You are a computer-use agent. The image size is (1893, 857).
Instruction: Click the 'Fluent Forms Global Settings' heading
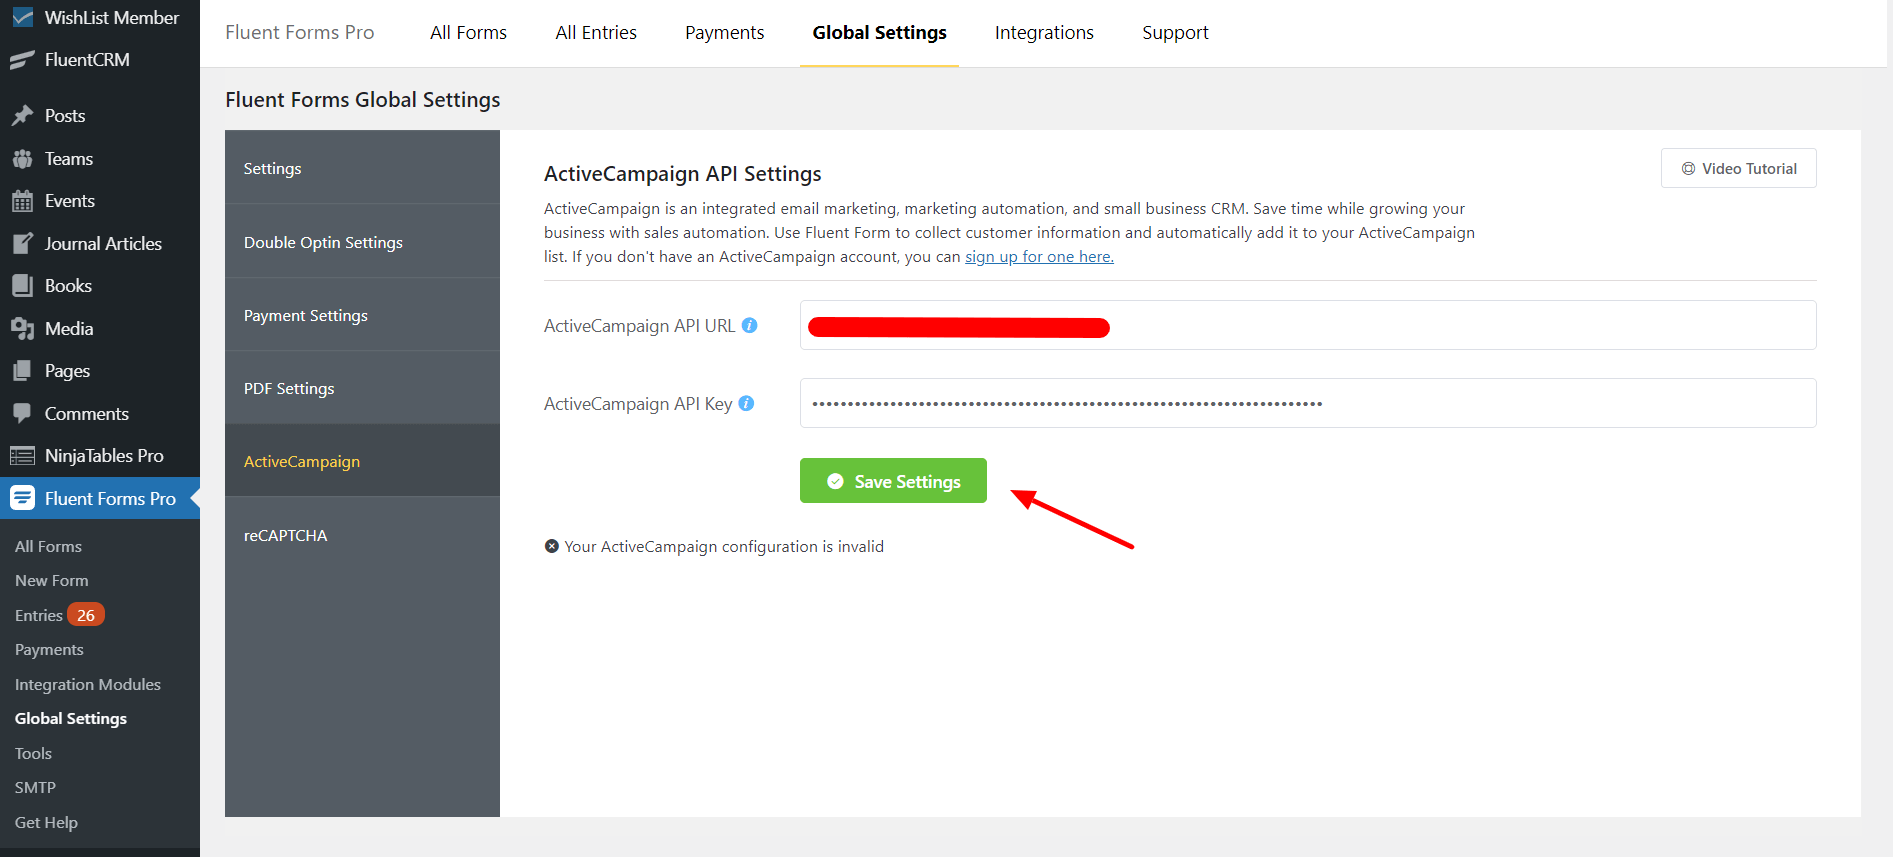tap(362, 100)
